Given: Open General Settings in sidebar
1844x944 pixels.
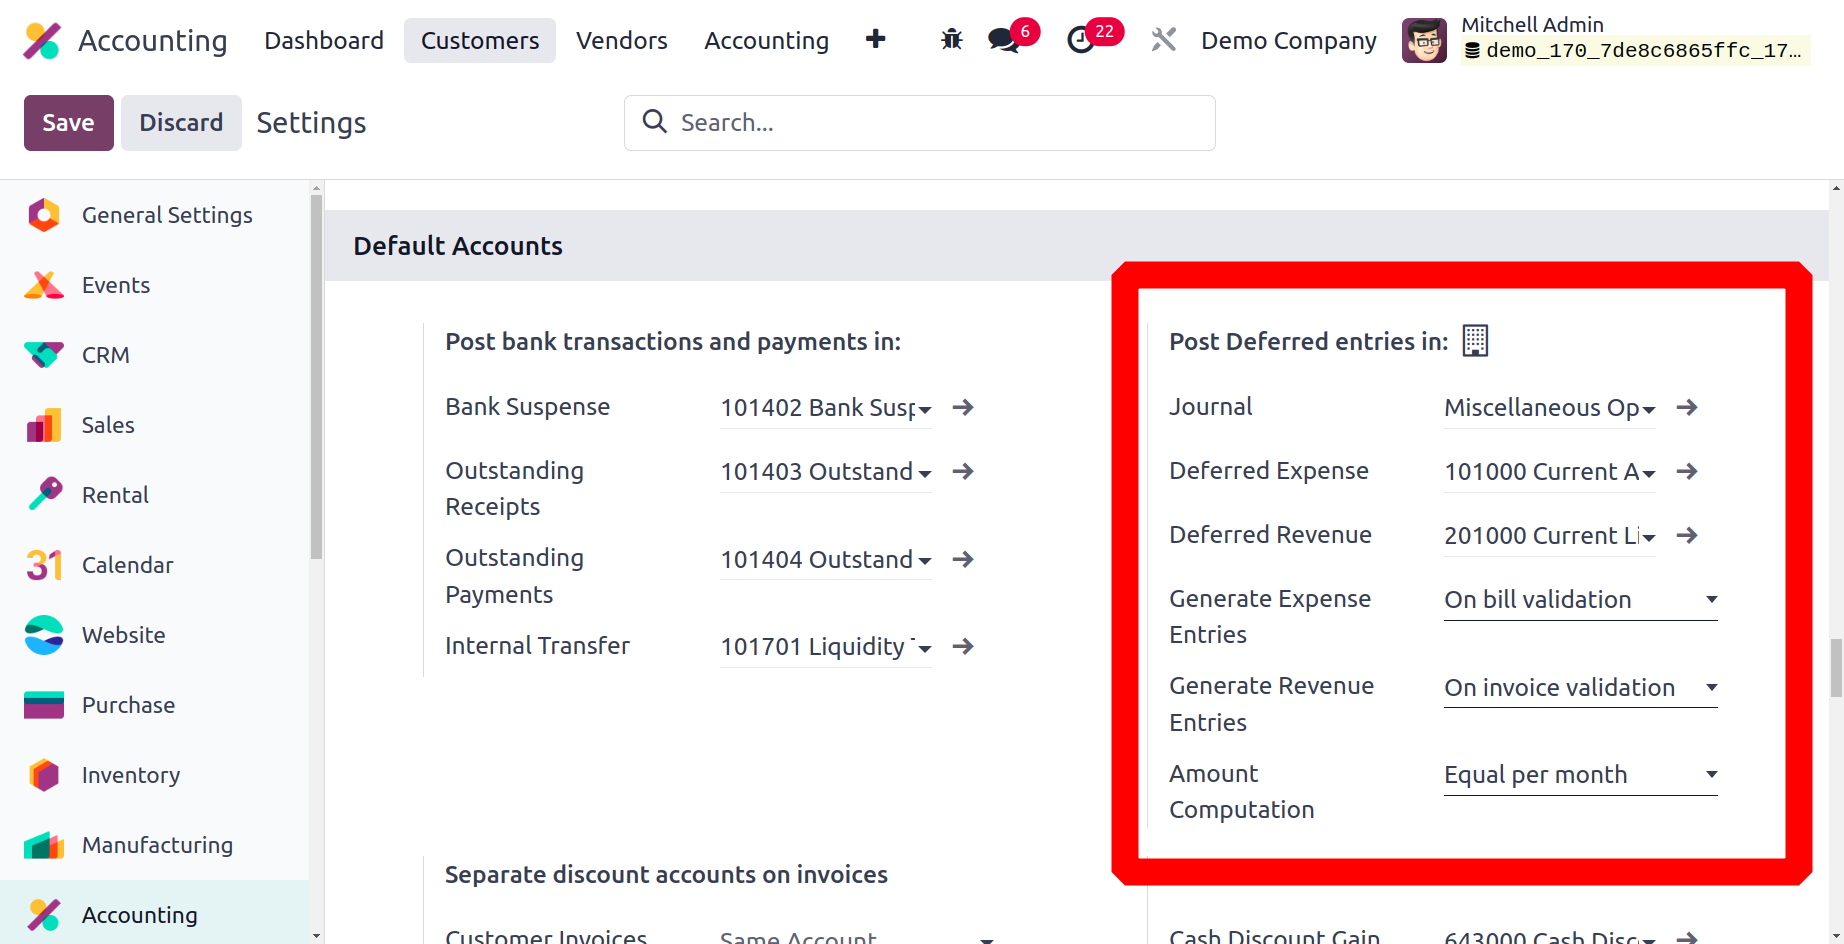Looking at the screenshot, I should click(155, 215).
